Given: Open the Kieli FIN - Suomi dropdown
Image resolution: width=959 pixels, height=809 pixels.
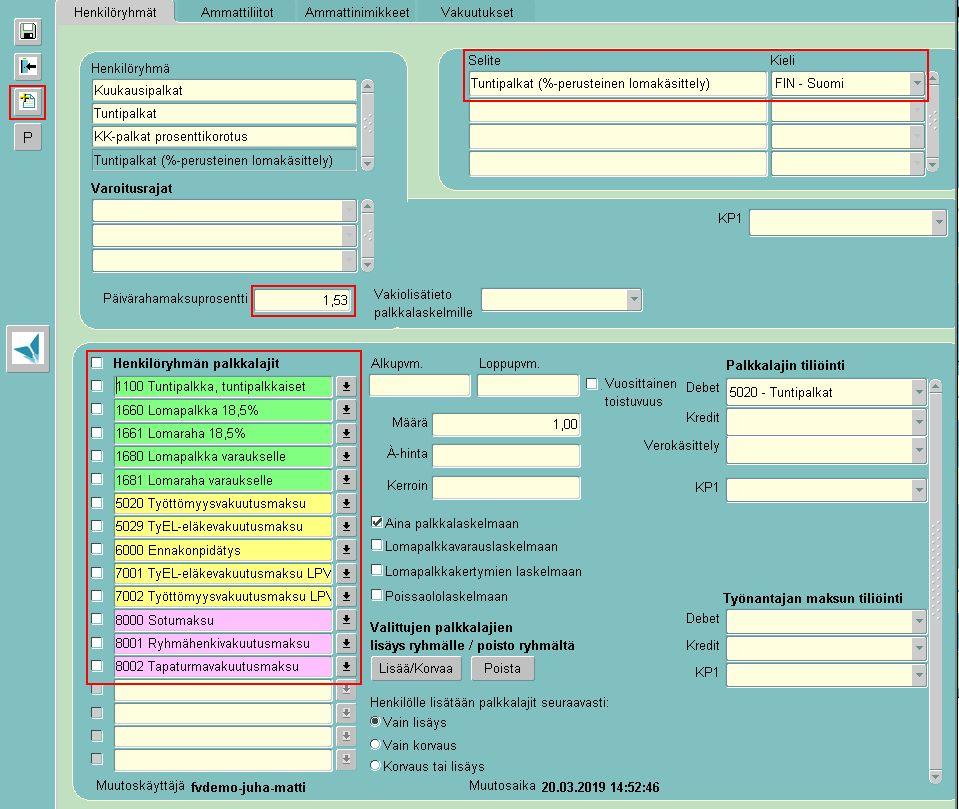Looking at the screenshot, I should point(916,84).
